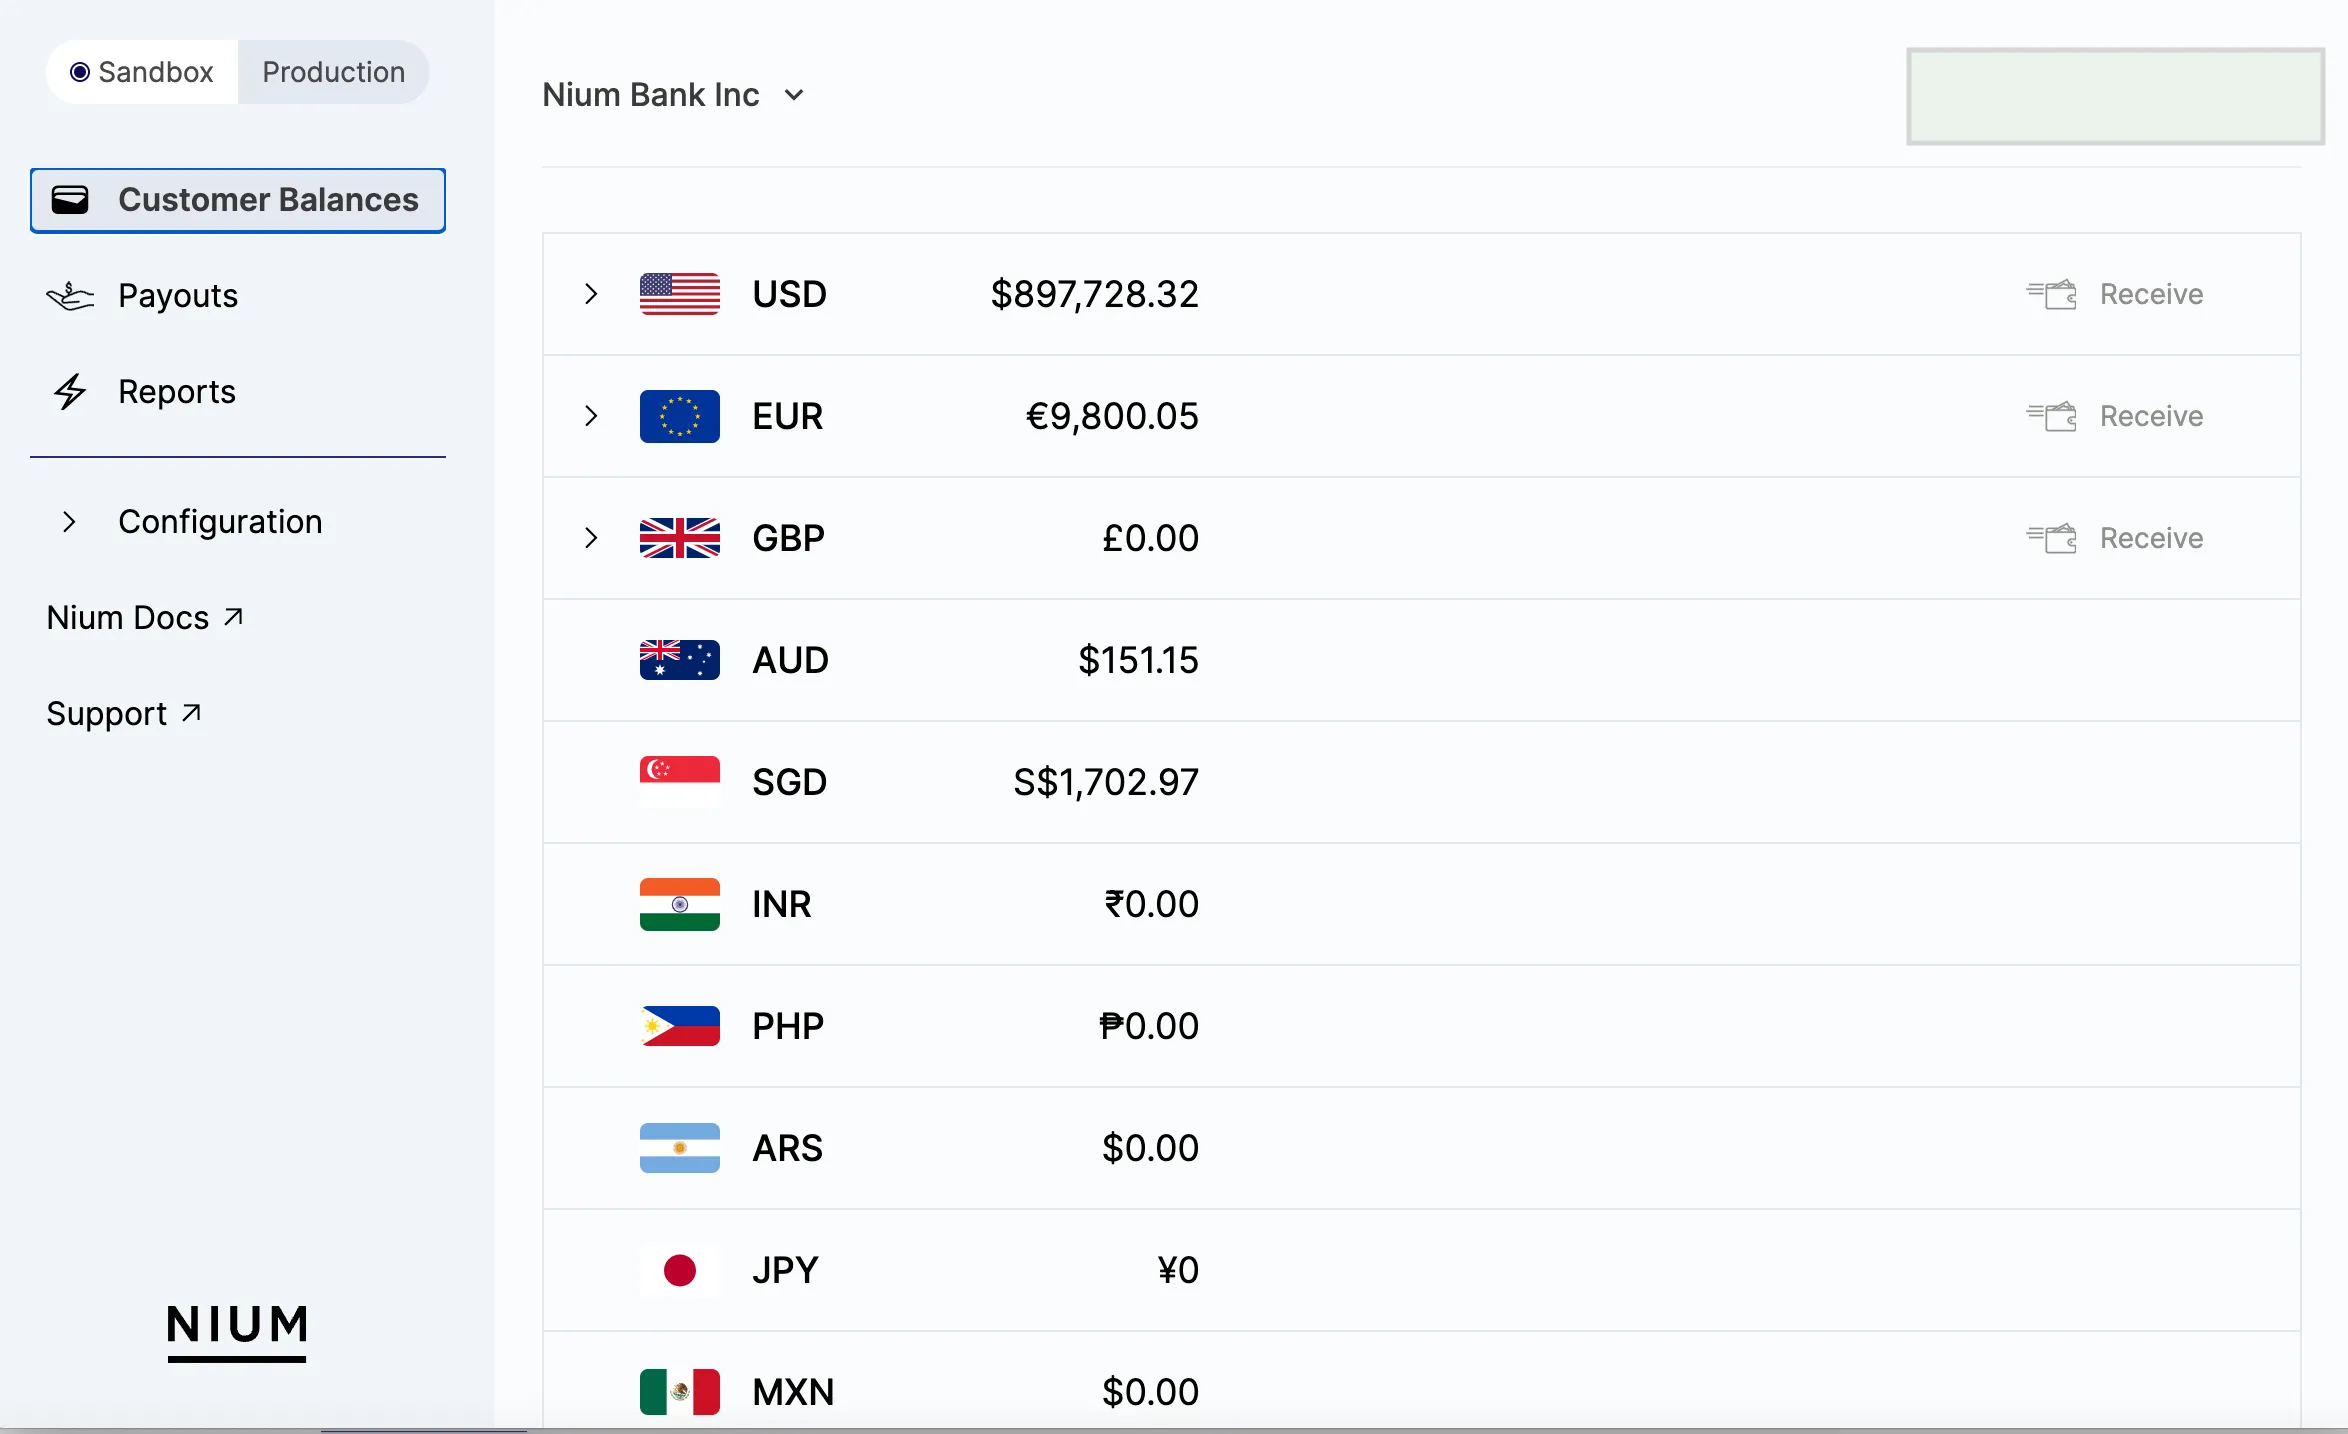Click the Australian flag icon for AUD
2348x1434 pixels.
(x=680, y=660)
